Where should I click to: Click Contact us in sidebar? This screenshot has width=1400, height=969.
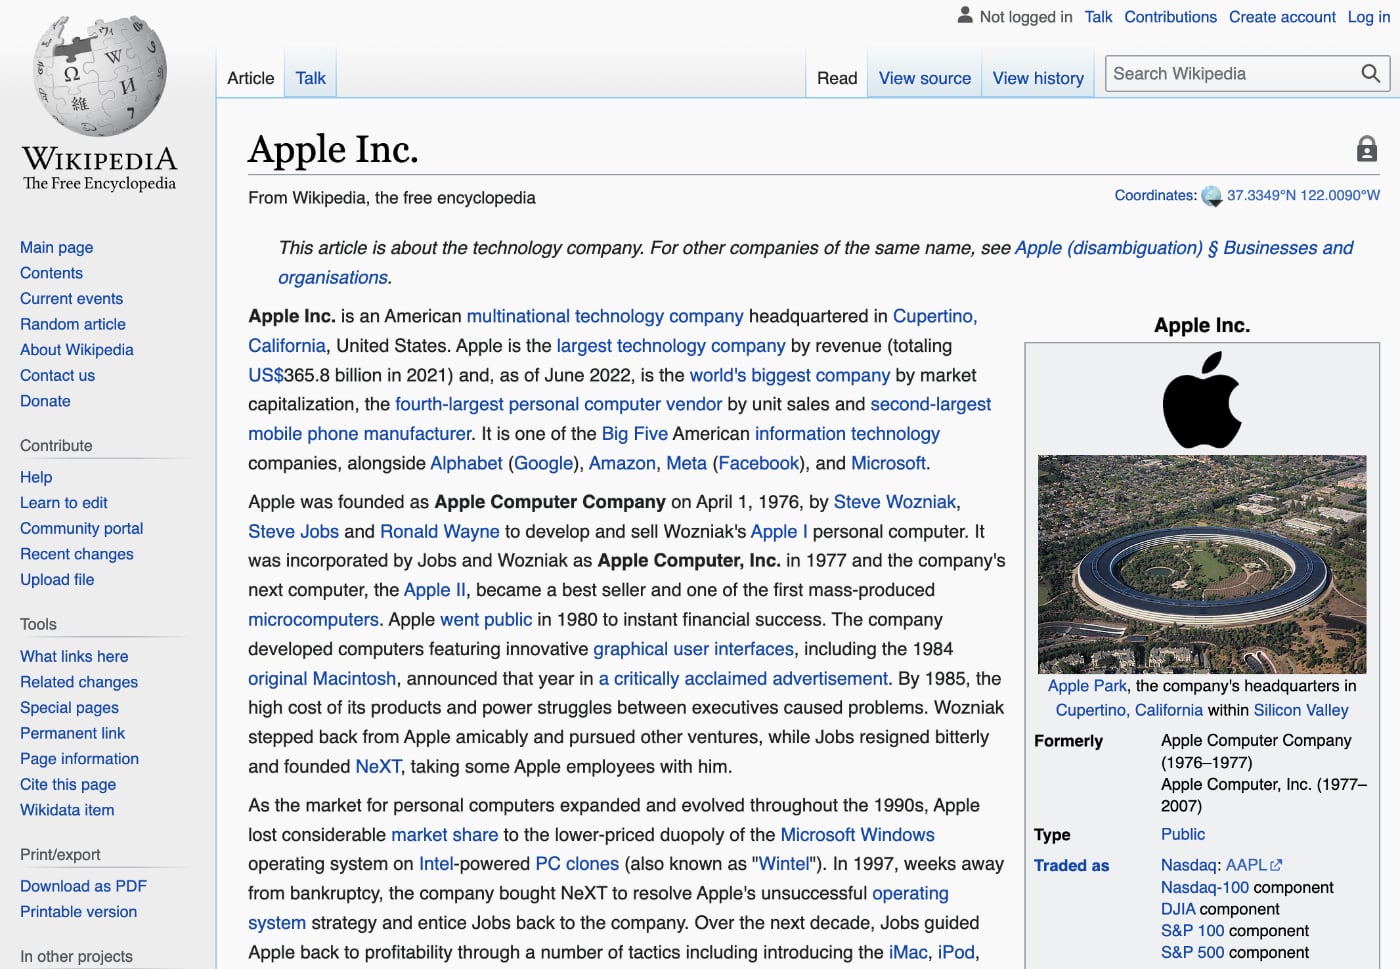click(58, 375)
